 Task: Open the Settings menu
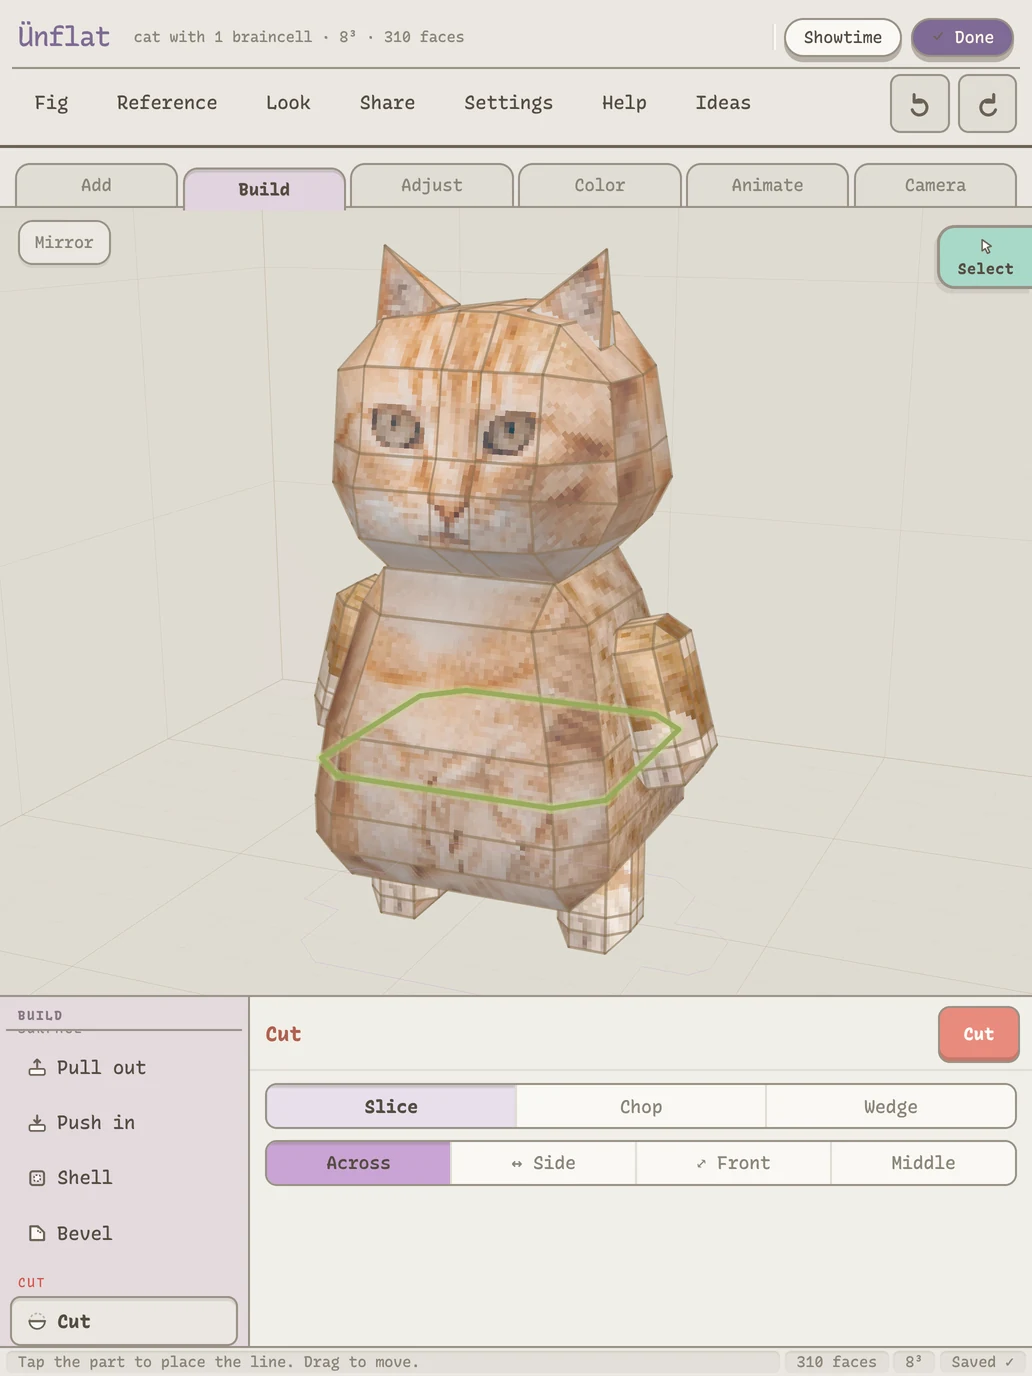pyautogui.click(x=508, y=103)
